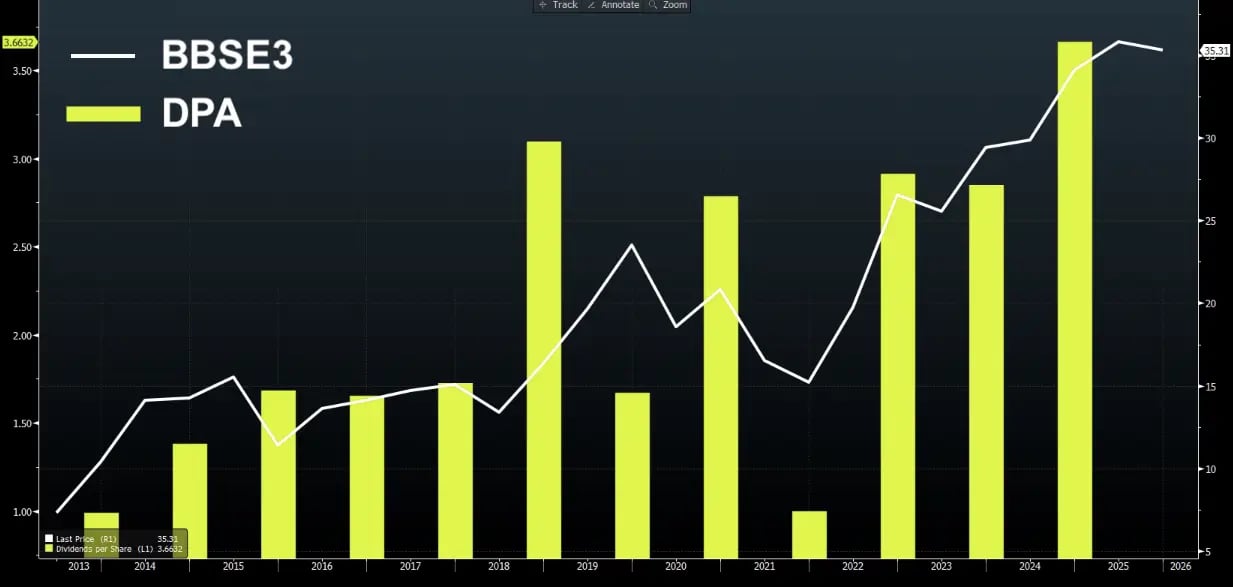Click the 1.50 value on left axis
The width and height of the screenshot is (1233, 587).
(x=22, y=424)
